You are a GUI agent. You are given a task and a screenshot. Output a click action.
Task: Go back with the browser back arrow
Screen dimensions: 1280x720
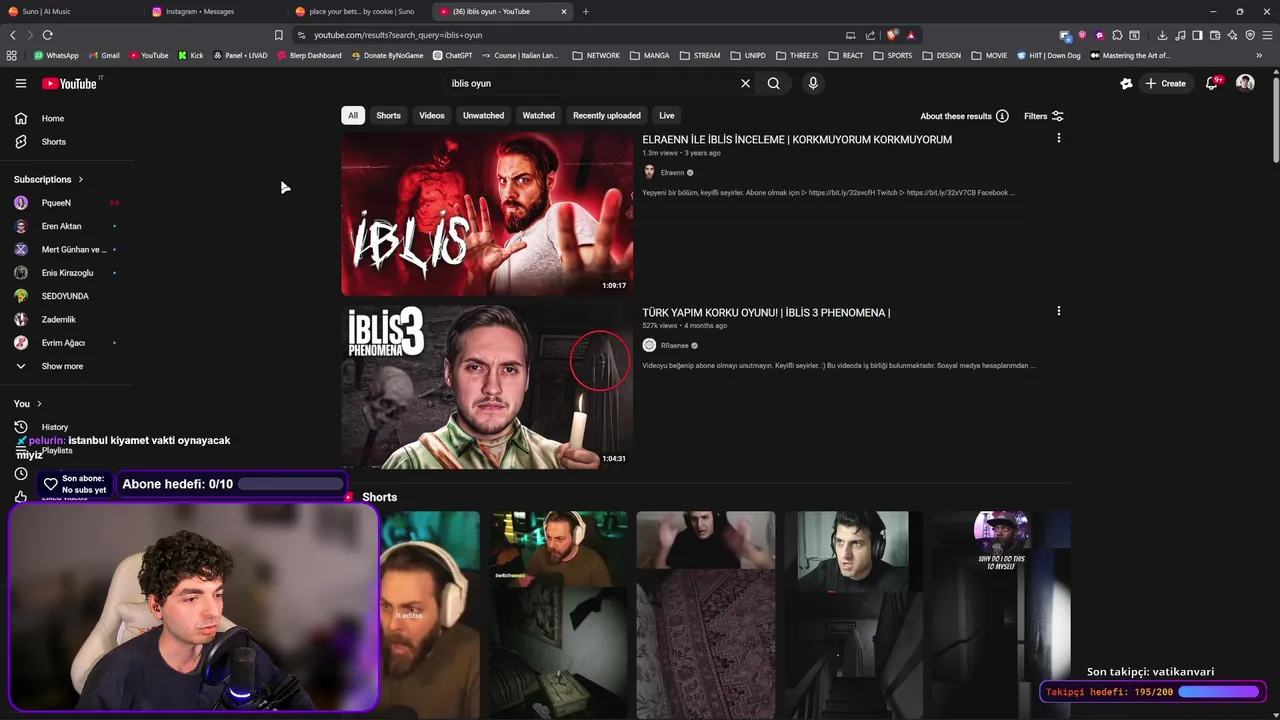13,35
